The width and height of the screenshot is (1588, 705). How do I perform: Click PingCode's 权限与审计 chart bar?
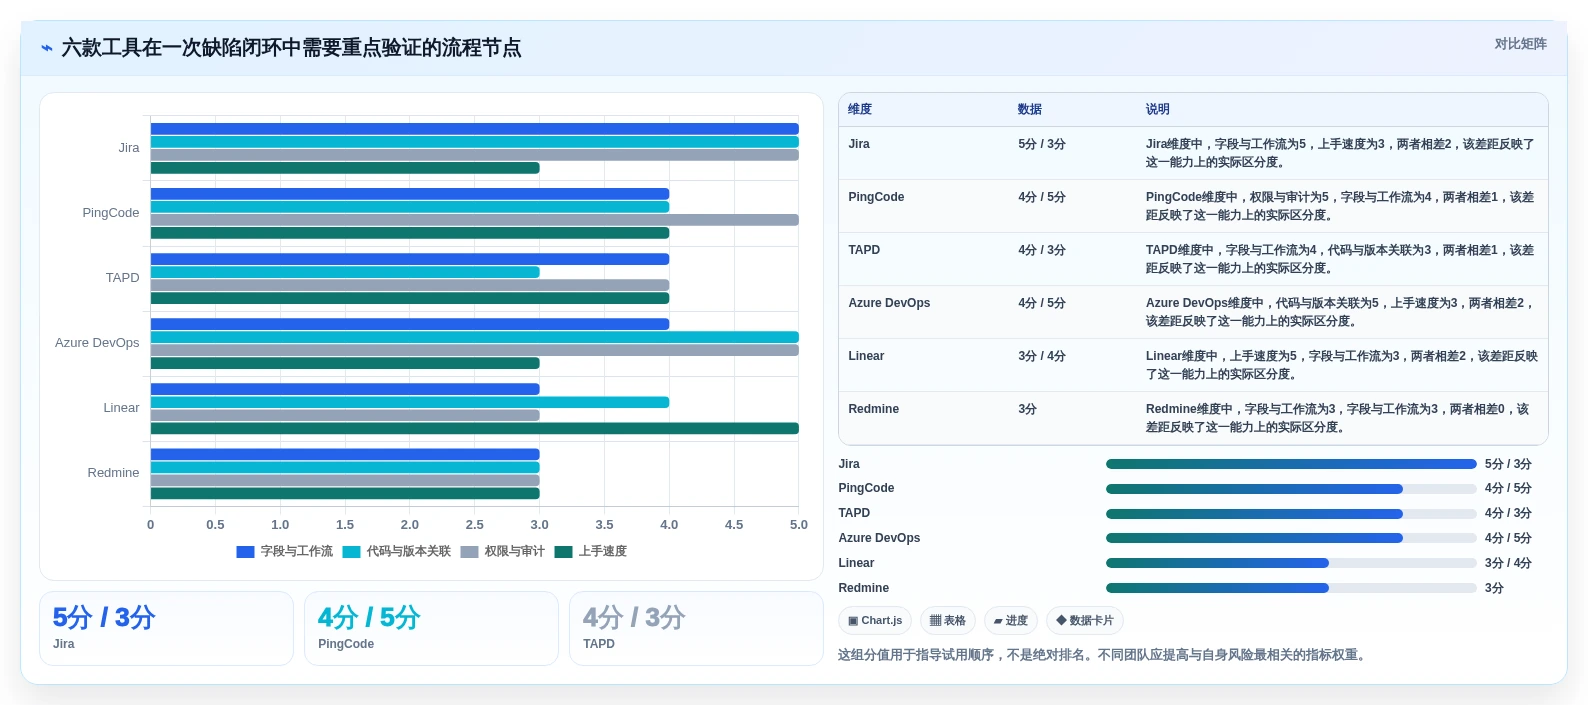point(474,220)
